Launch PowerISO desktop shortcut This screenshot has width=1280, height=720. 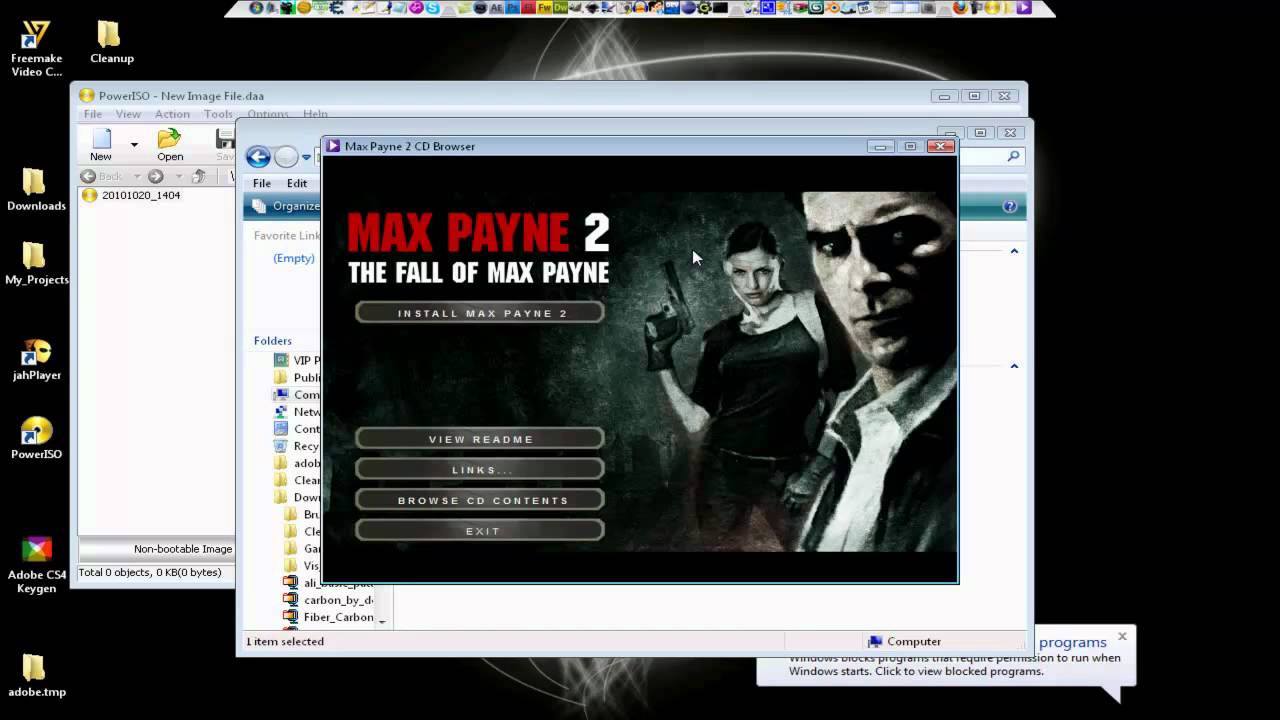36,438
